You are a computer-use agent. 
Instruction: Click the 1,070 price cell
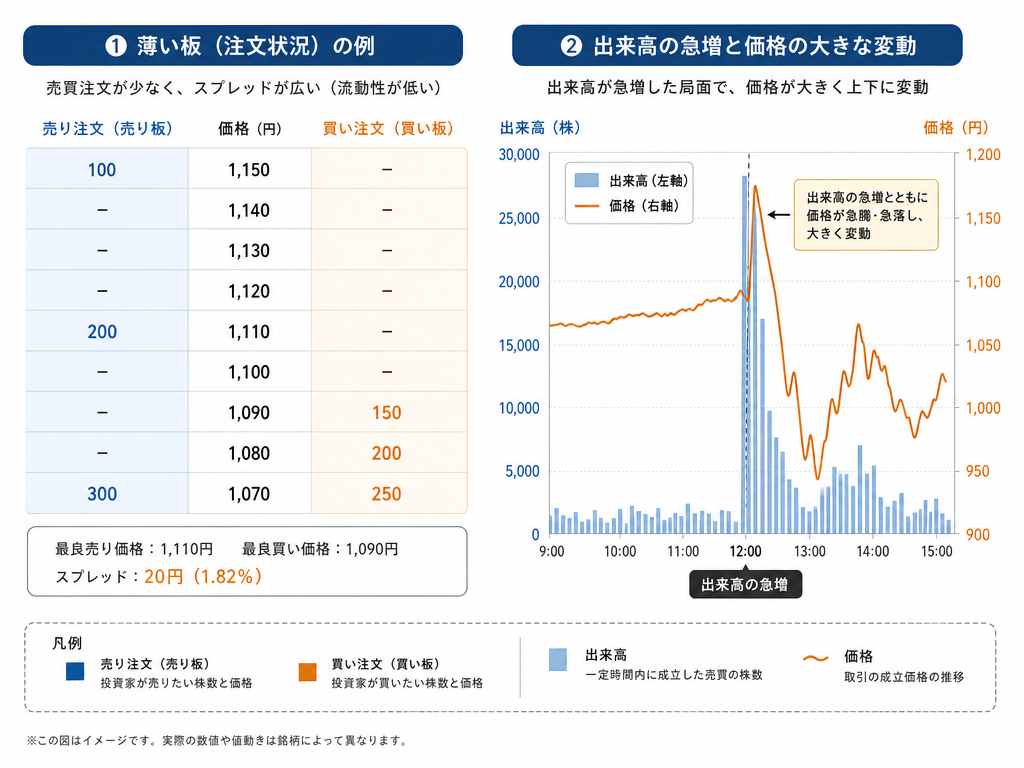coord(249,494)
